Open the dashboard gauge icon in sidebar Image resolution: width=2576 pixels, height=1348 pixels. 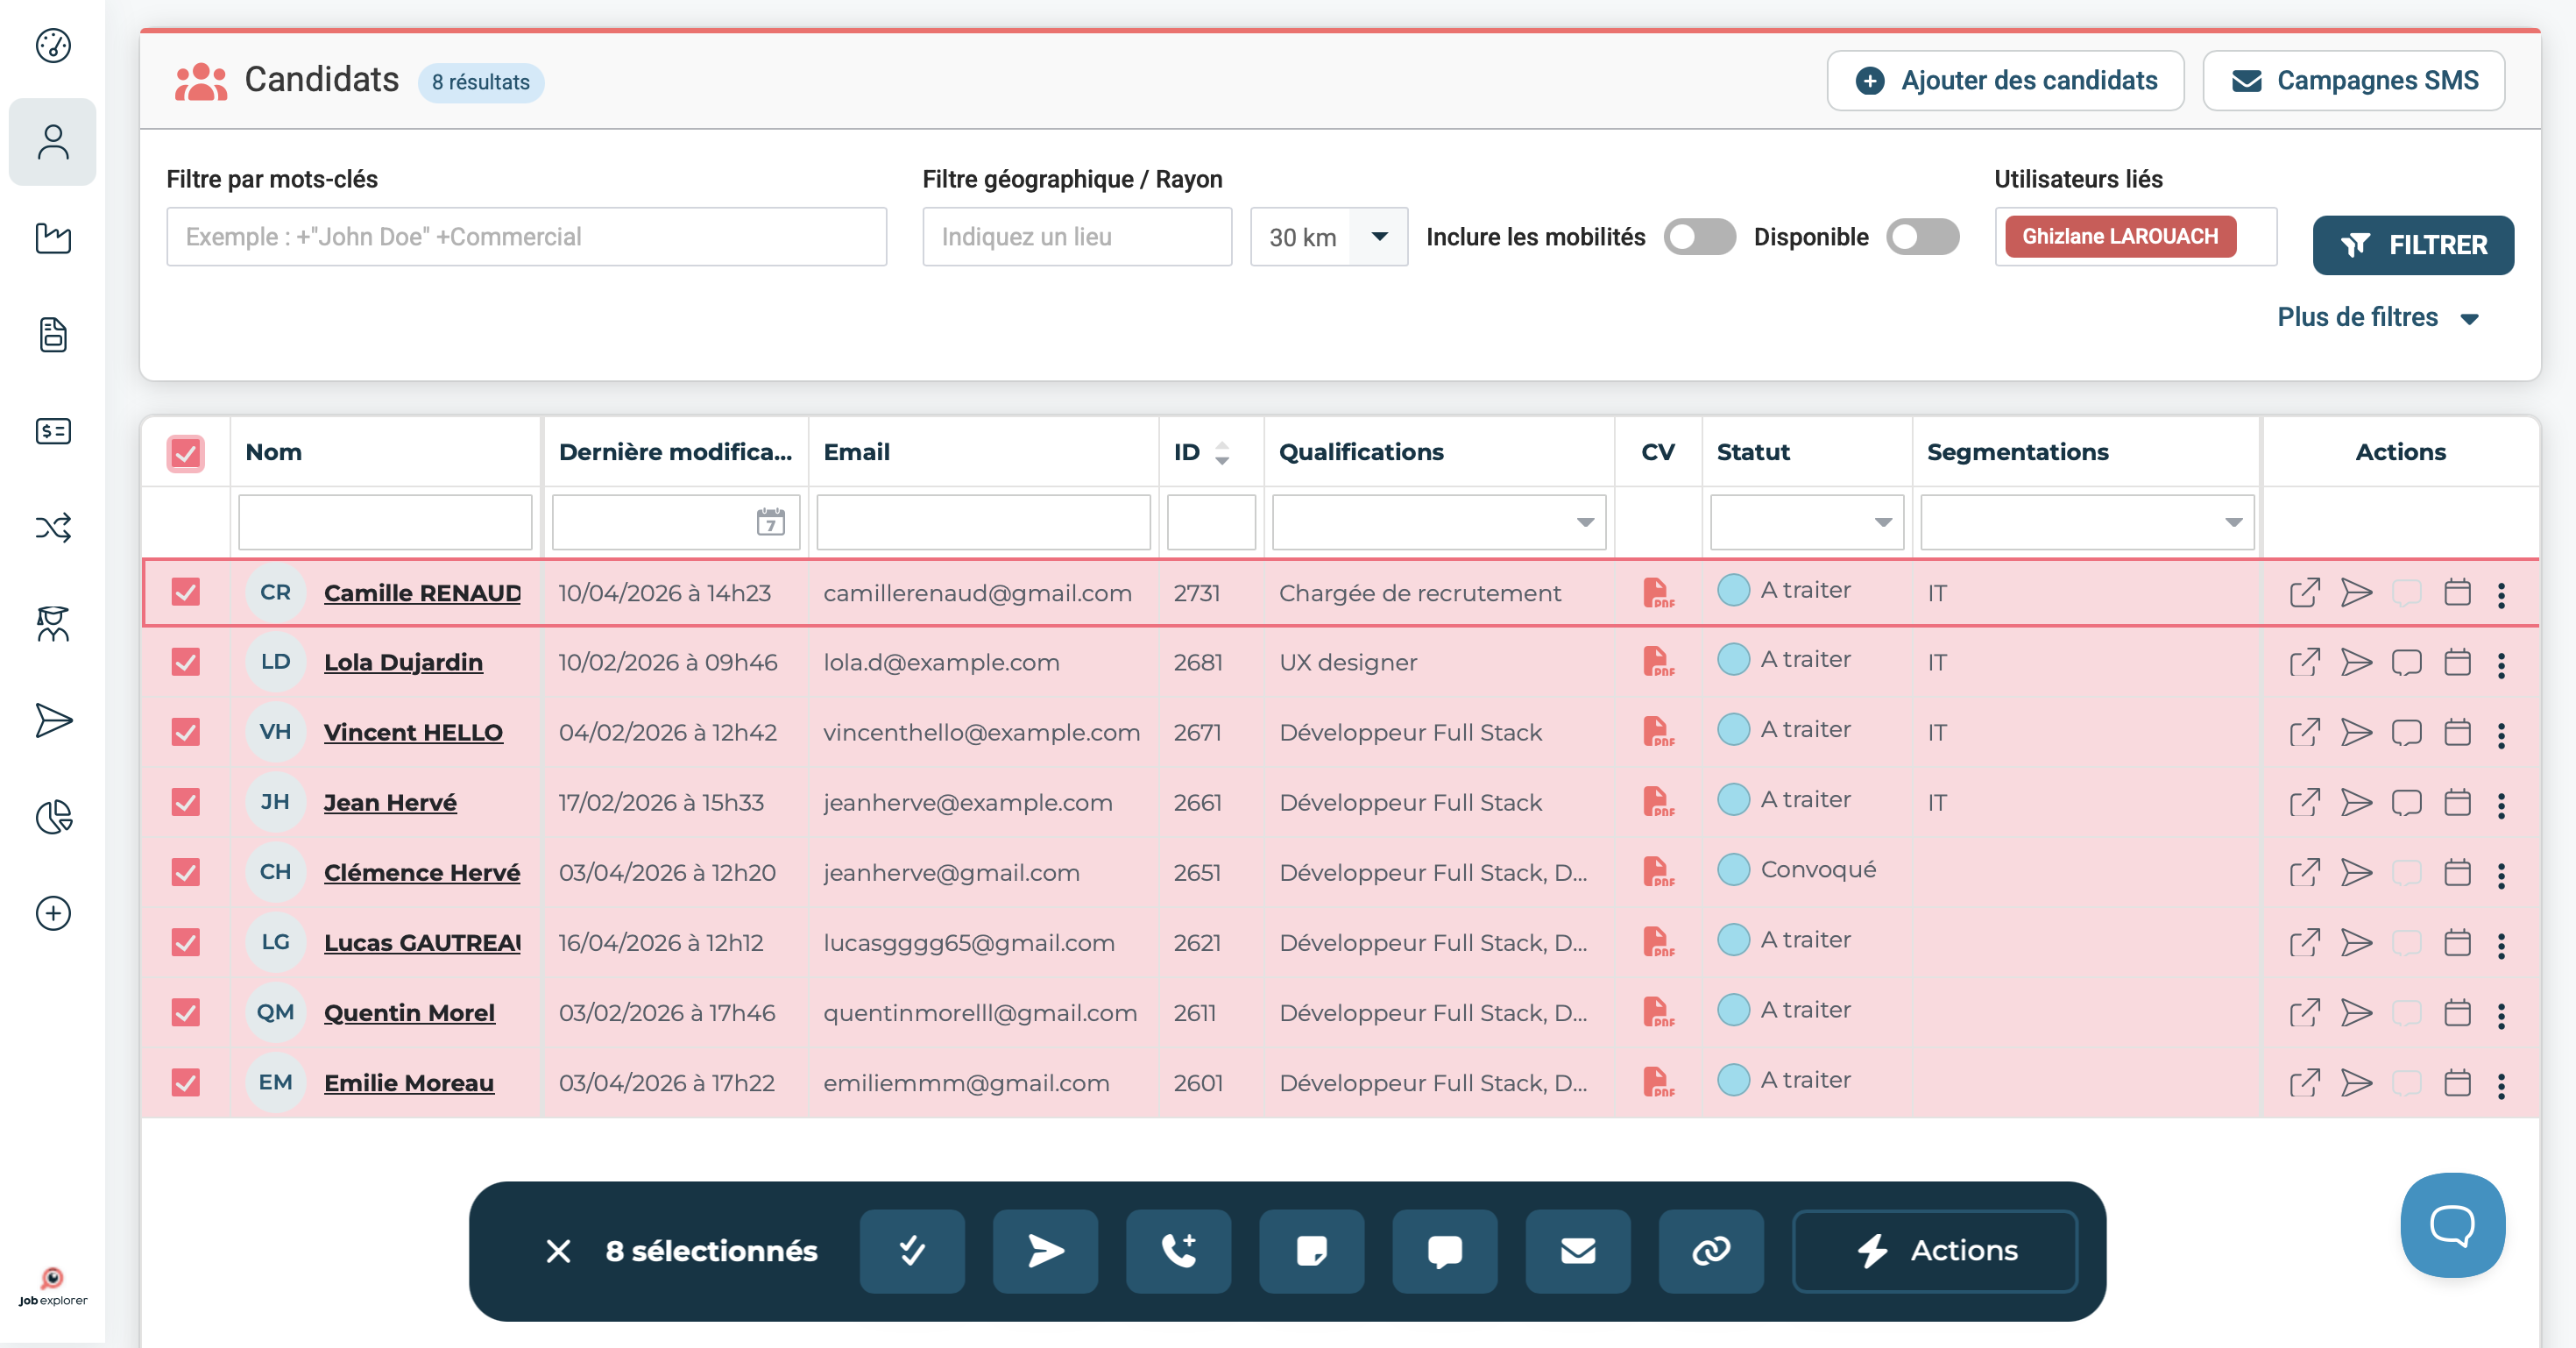[x=53, y=46]
